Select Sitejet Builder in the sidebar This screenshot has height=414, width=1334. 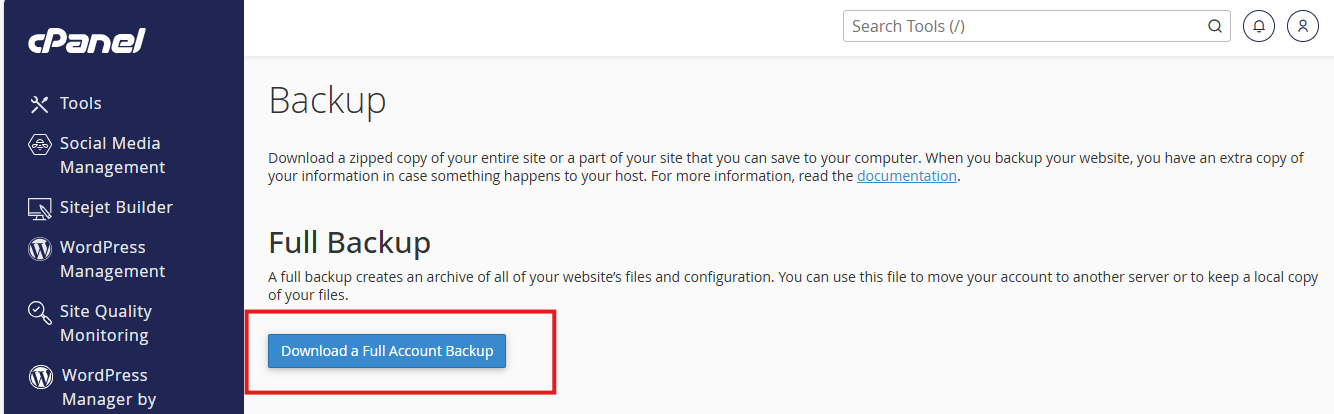pos(116,208)
